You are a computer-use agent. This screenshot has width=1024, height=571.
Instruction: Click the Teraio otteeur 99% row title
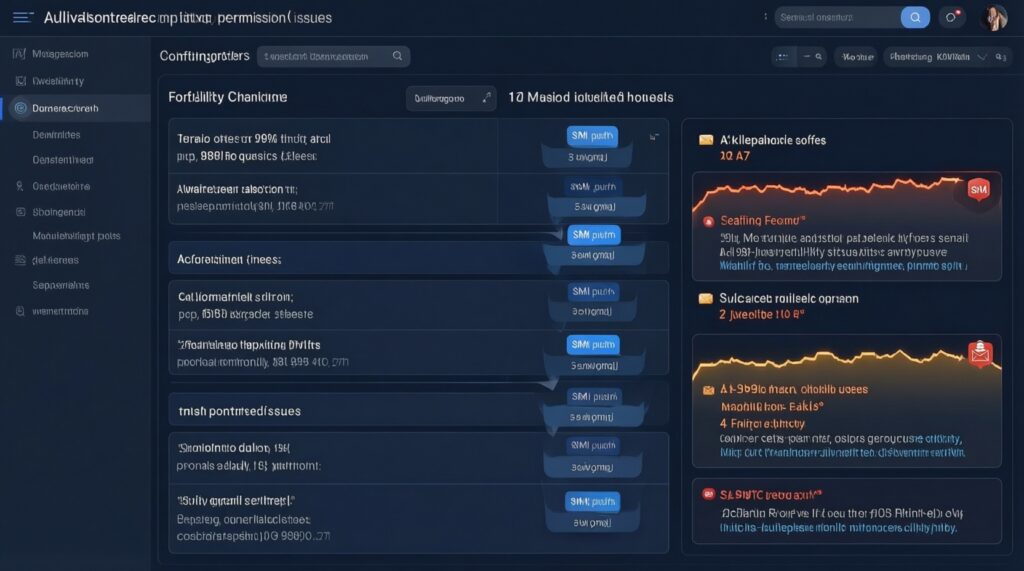[253, 139]
